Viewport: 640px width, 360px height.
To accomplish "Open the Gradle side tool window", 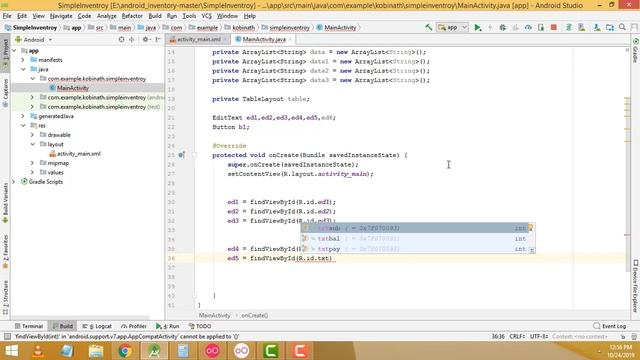I will [636, 51].
